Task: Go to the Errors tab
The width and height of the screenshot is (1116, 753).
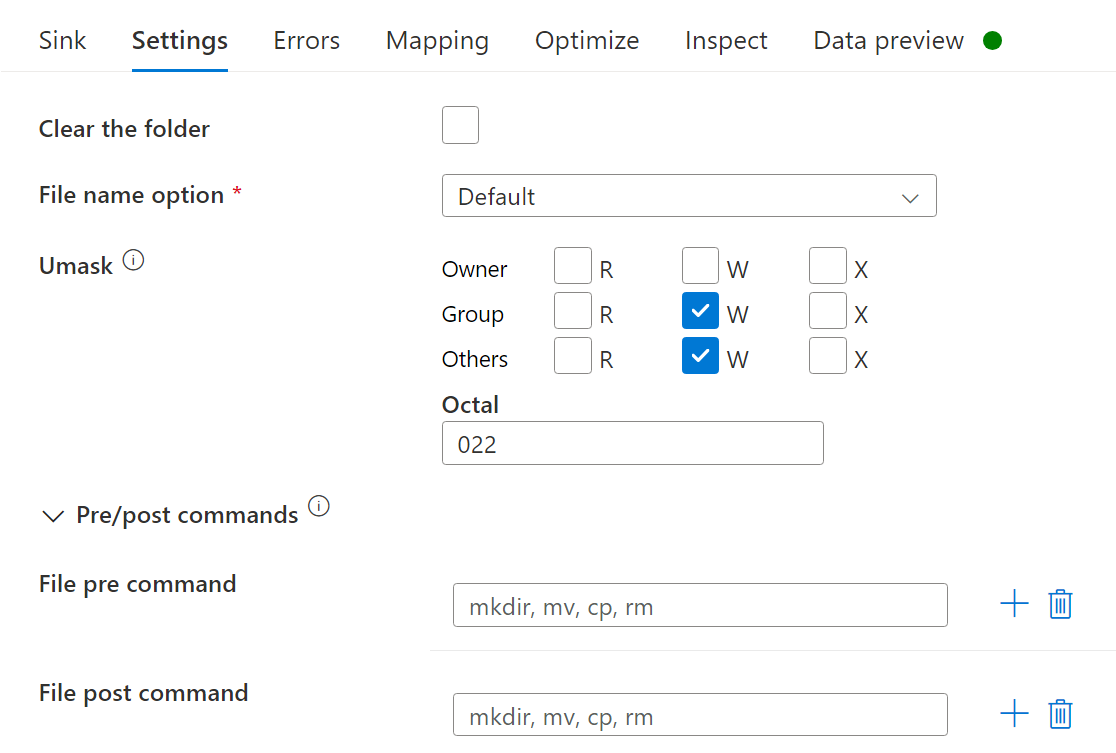Action: click(x=306, y=41)
